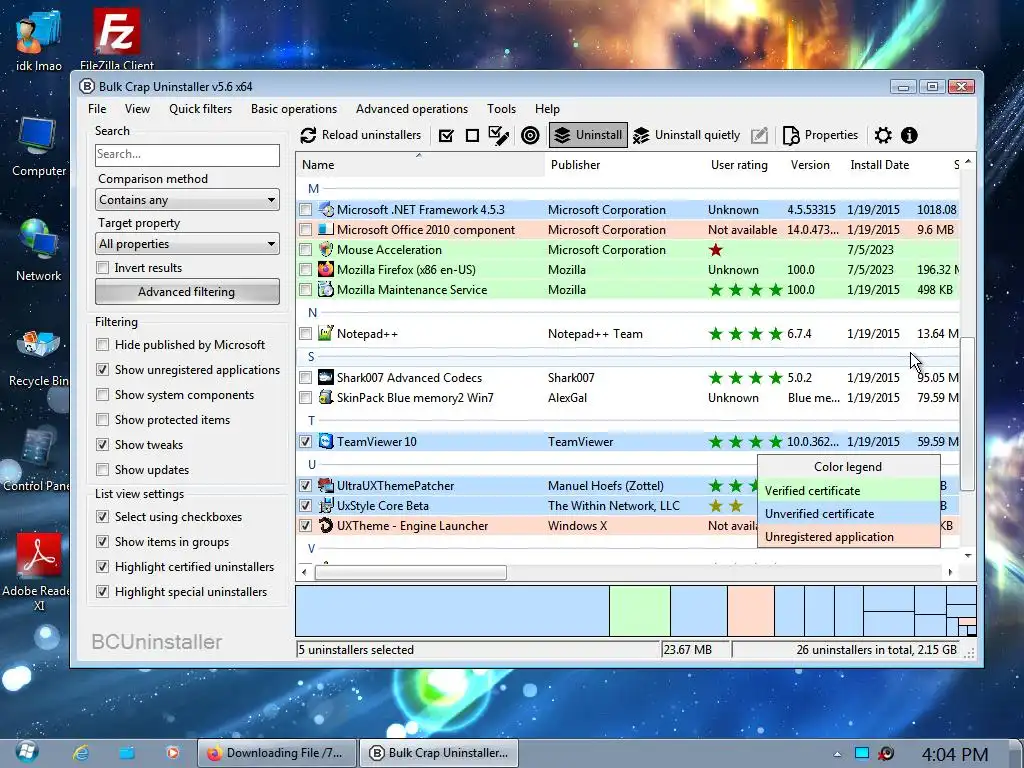Open the Comparison method Contains any dropdown

[x=187, y=200]
